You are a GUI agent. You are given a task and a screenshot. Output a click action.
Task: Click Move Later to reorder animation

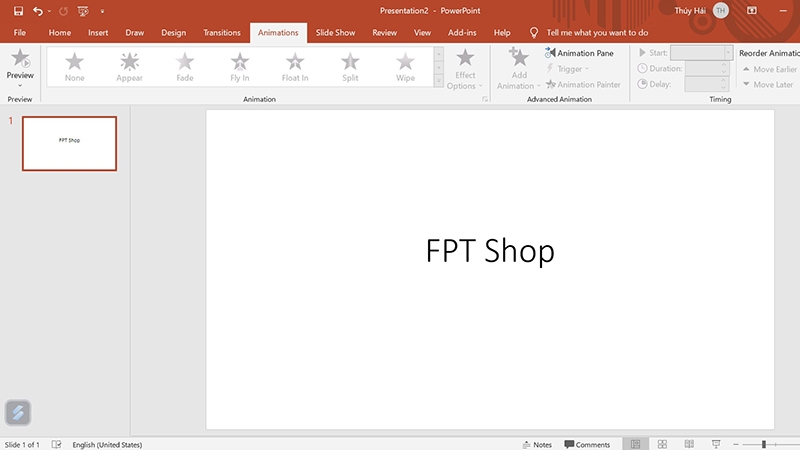point(768,84)
